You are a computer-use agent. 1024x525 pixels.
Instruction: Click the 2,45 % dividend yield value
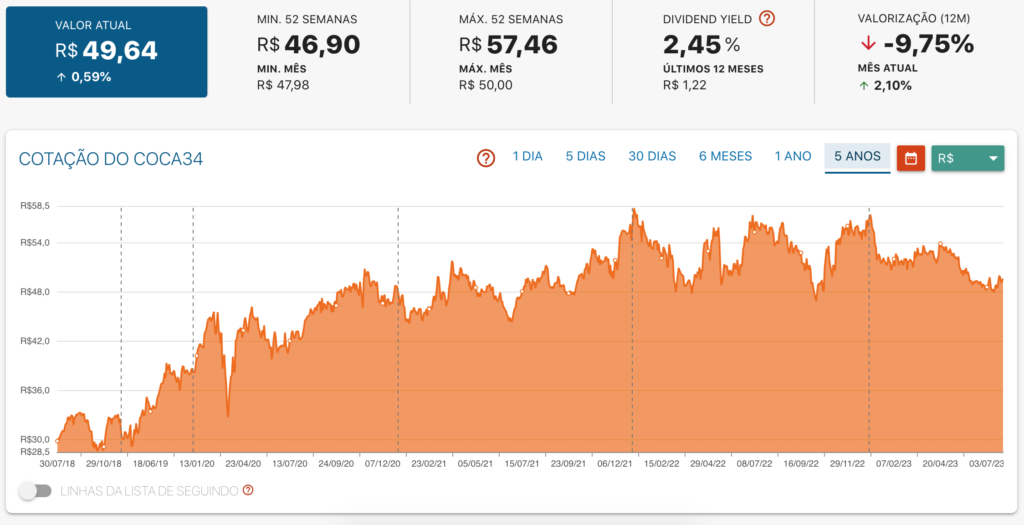pyautogui.click(x=701, y=45)
